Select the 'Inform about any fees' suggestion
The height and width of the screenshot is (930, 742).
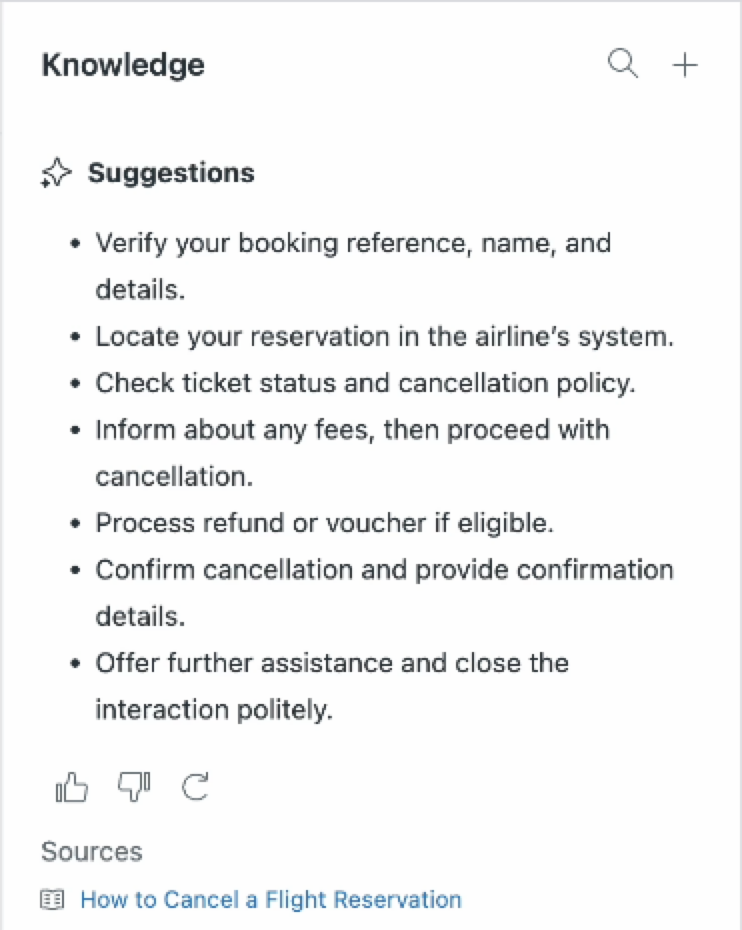pos(352,430)
